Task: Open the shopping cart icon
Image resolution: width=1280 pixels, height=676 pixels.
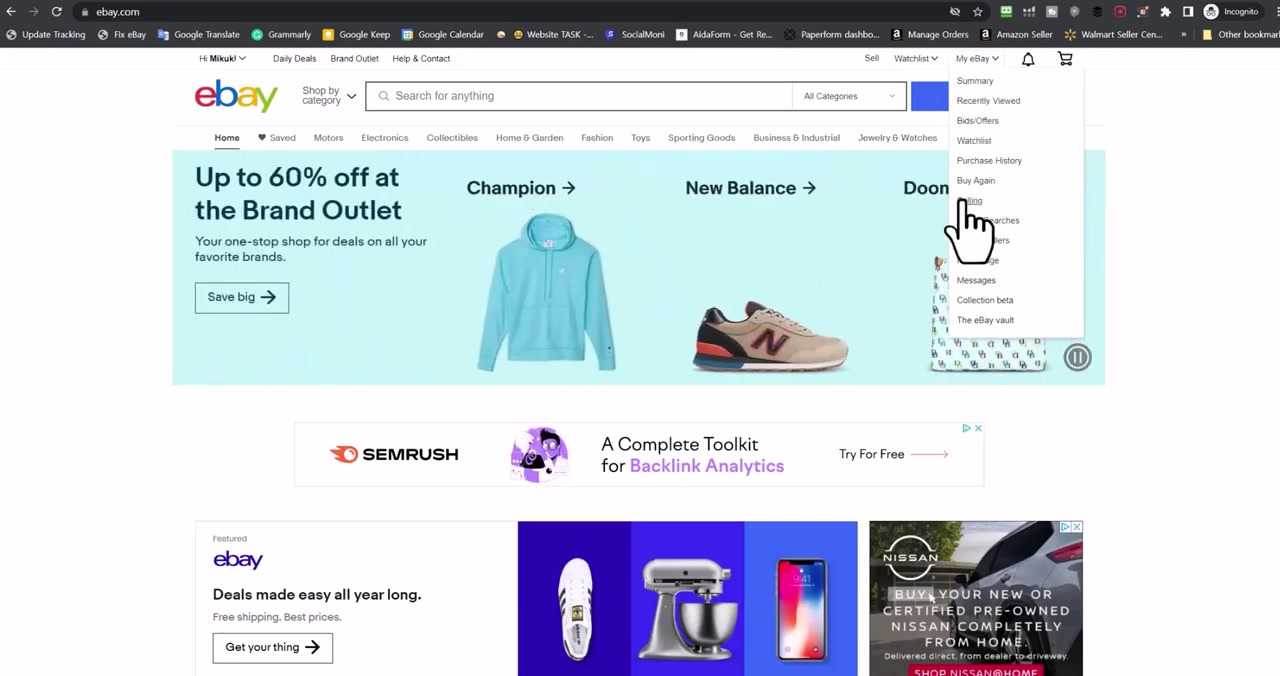Action: click(x=1065, y=59)
